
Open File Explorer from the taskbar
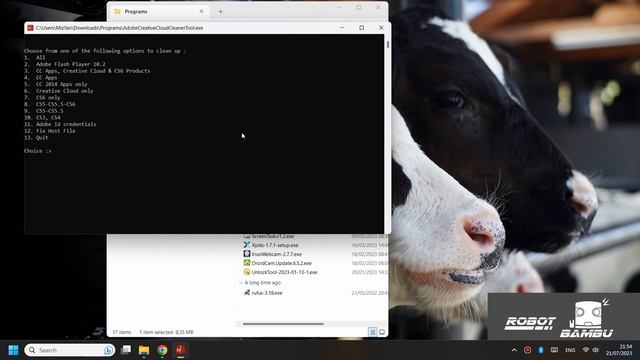point(144,350)
